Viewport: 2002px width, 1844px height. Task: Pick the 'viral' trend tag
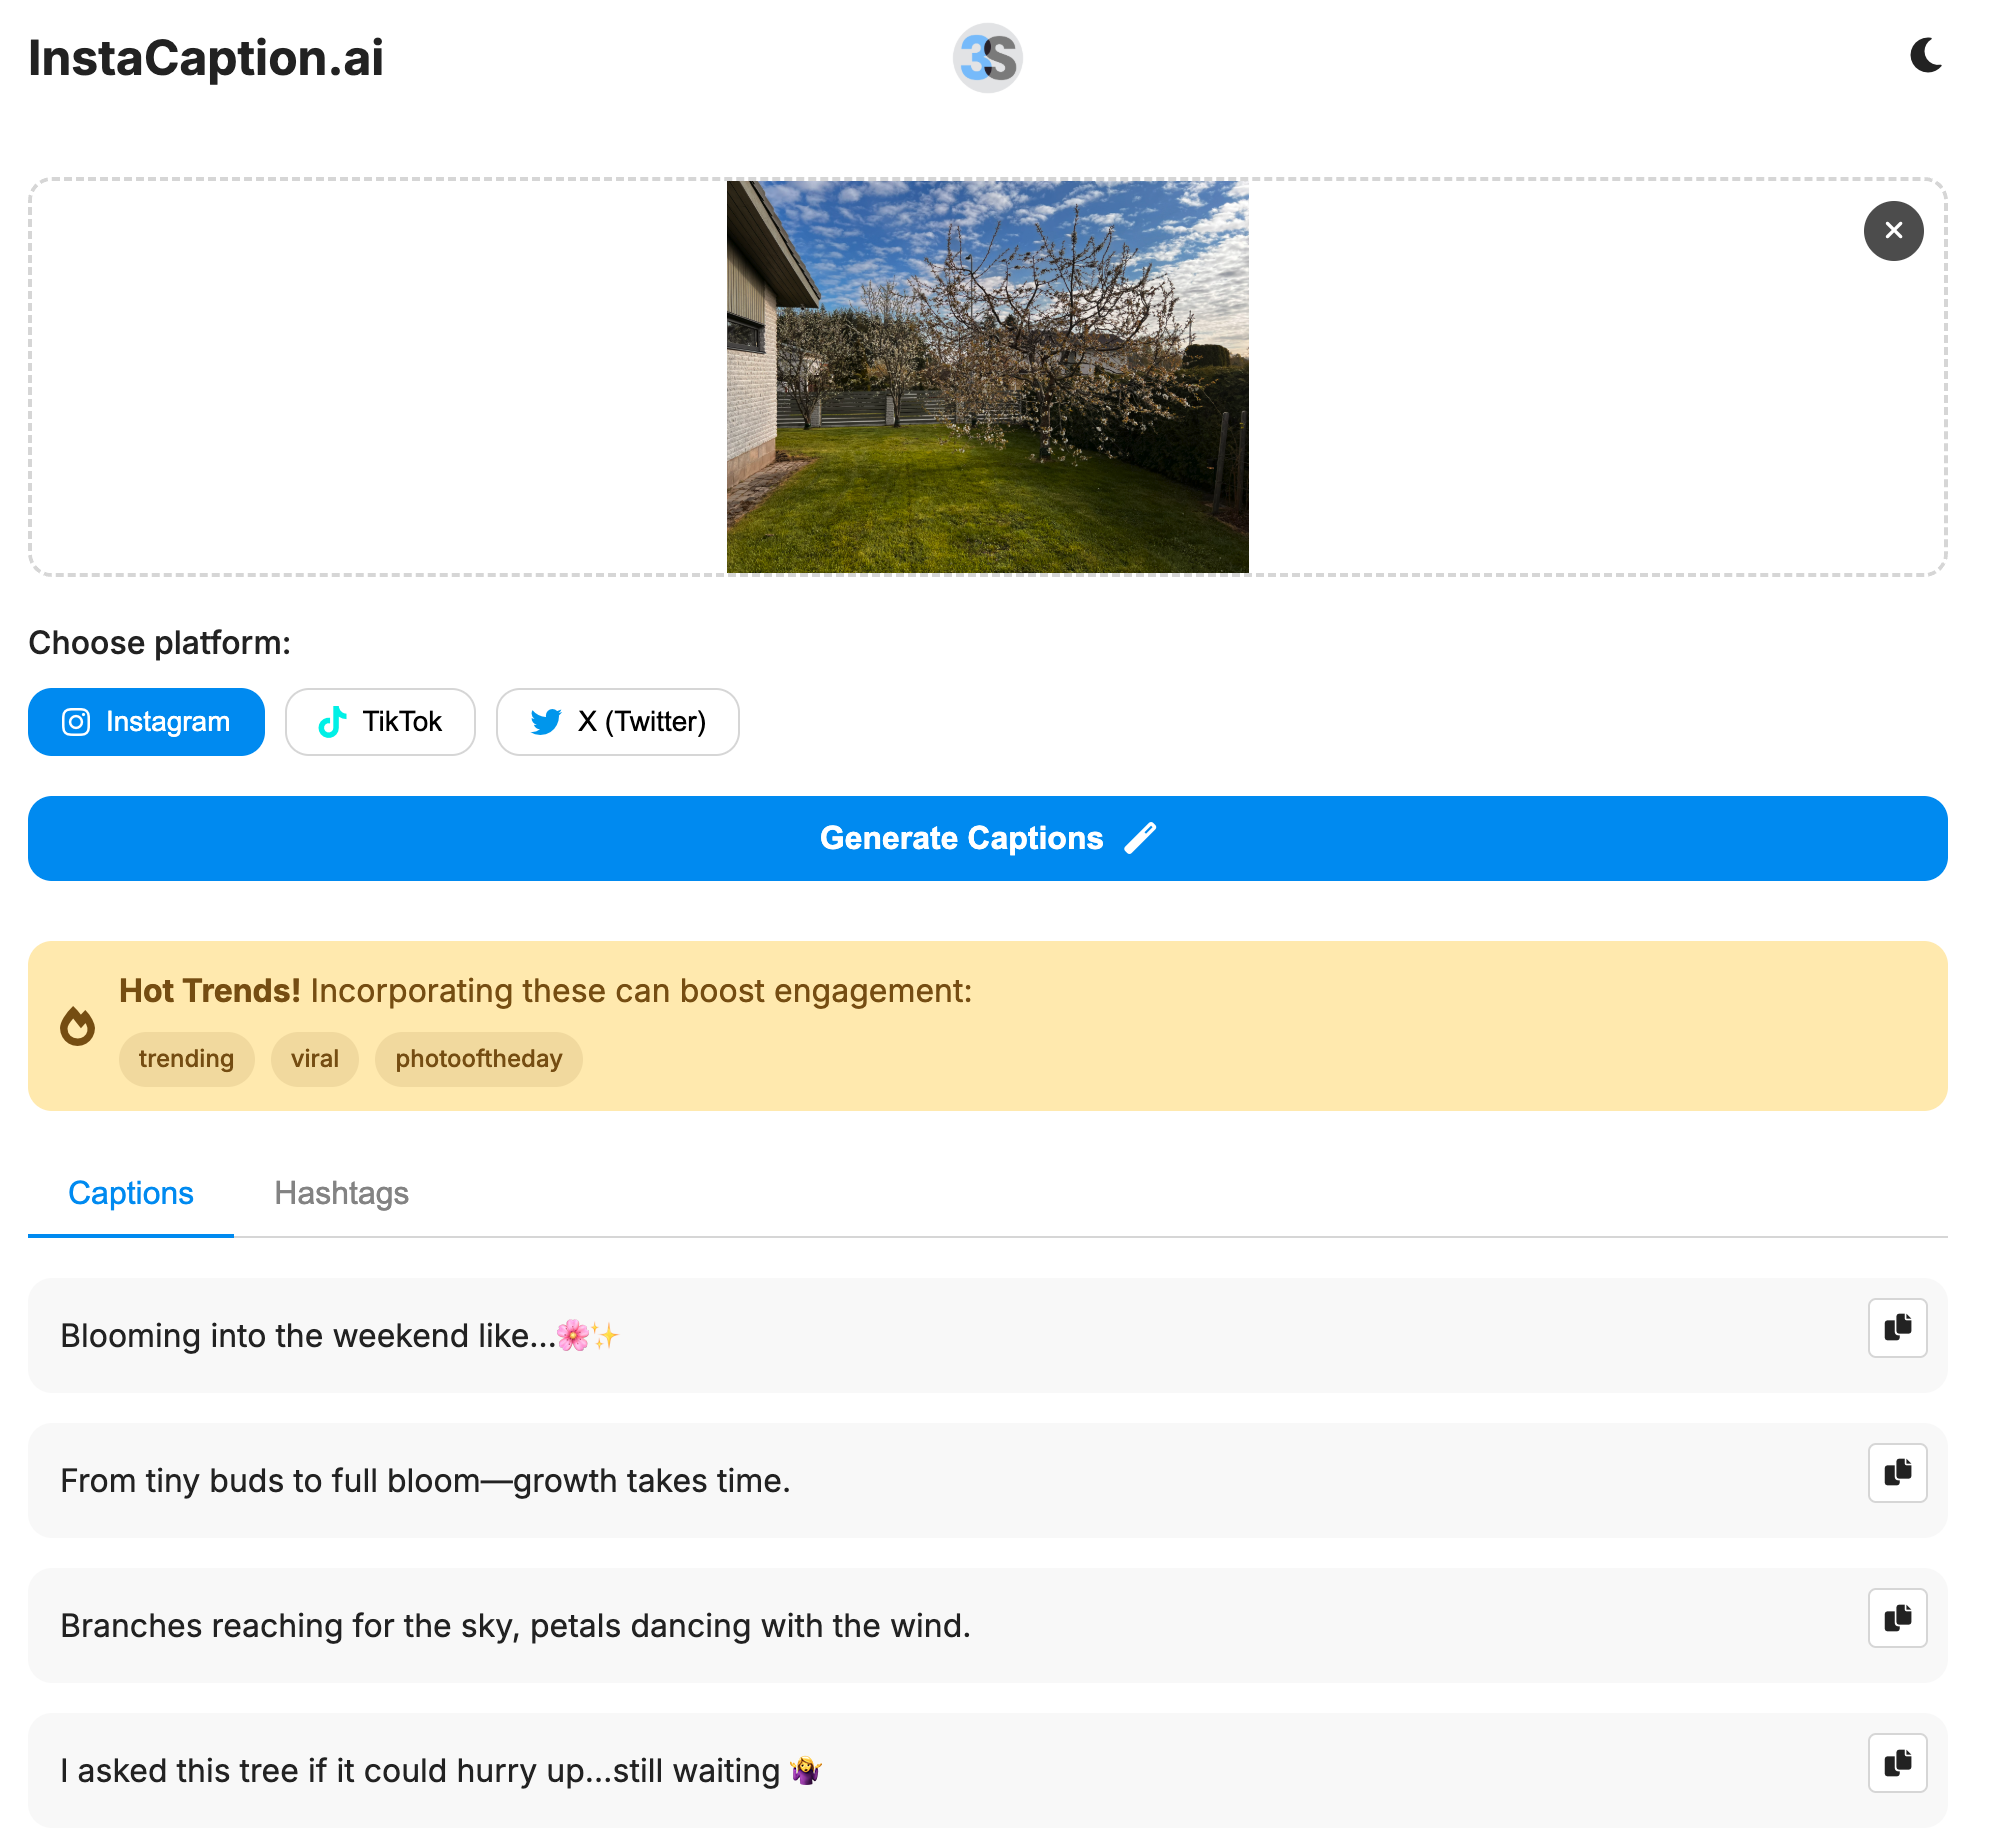(x=314, y=1059)
